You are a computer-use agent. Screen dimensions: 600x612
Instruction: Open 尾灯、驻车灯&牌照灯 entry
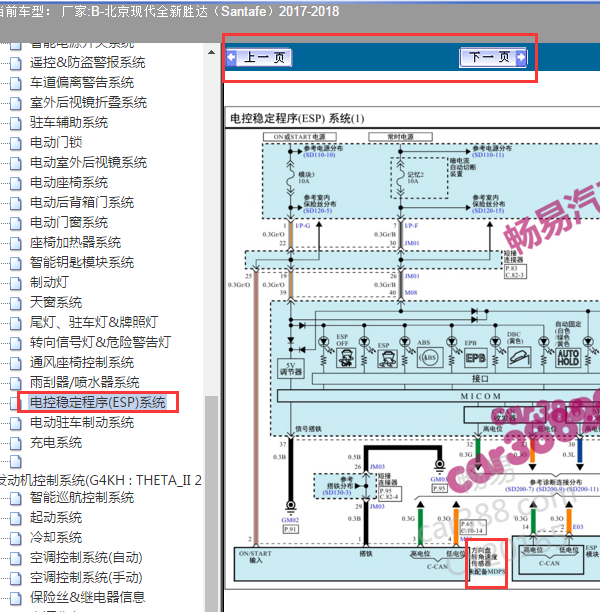[x=94, y=322]
